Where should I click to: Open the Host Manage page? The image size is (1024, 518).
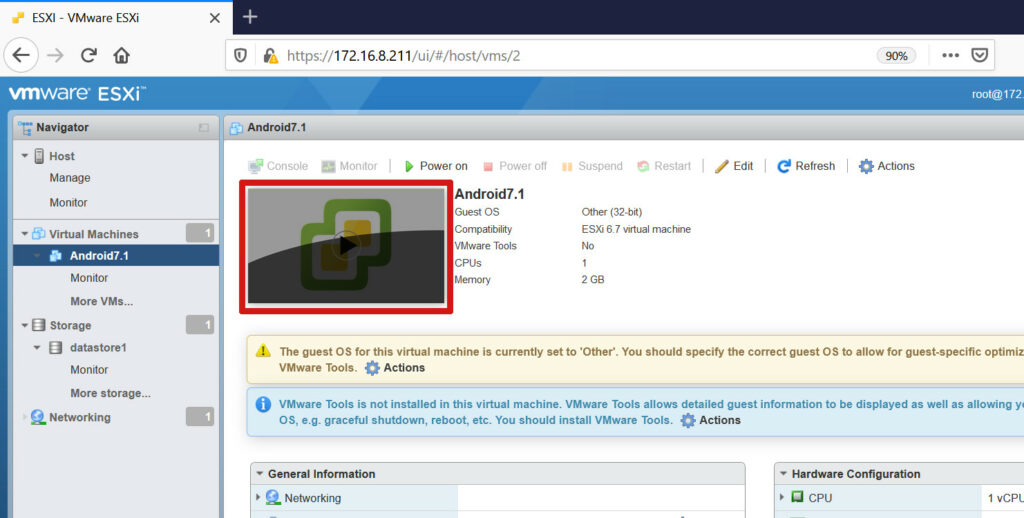70,178
